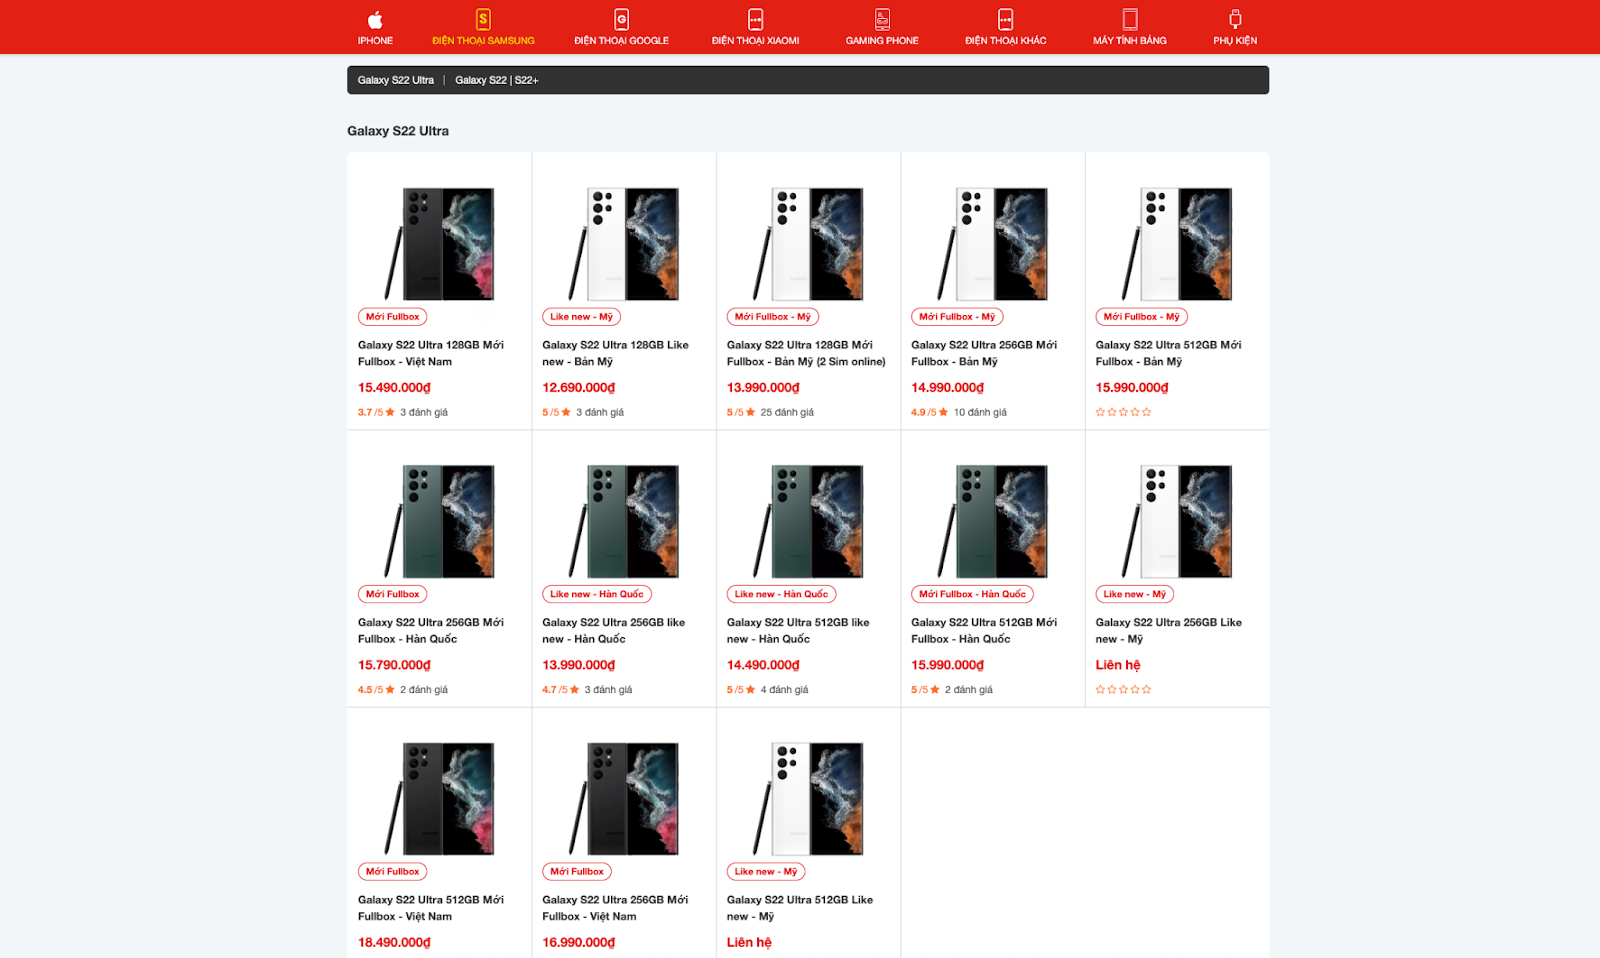The height and width of the screenshot is (958, 1600).
Task: Select the accessories ('Phụ kiện') icon
Action: (x=1235, y=19)
